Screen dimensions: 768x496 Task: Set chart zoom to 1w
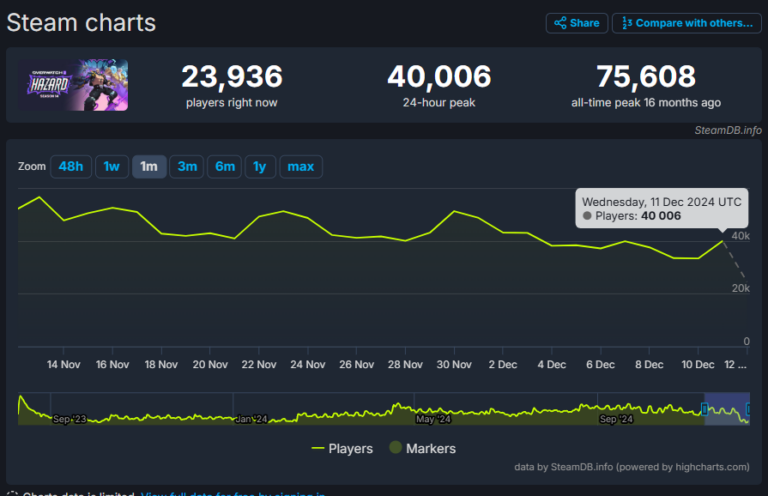112,166
